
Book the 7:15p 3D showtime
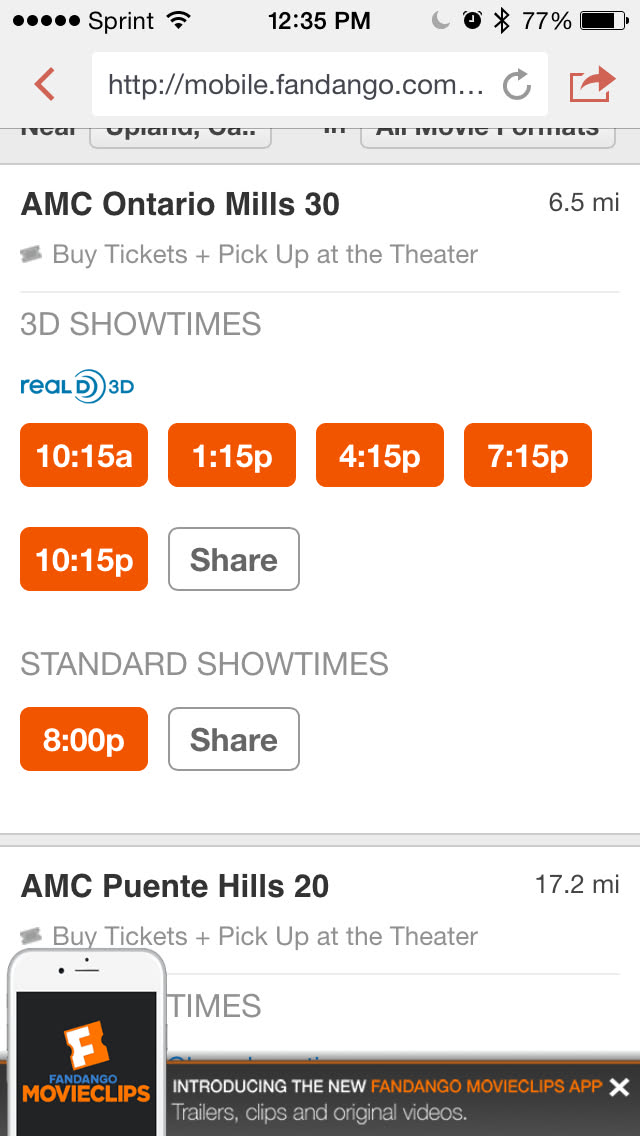click(x=528, y=456)
